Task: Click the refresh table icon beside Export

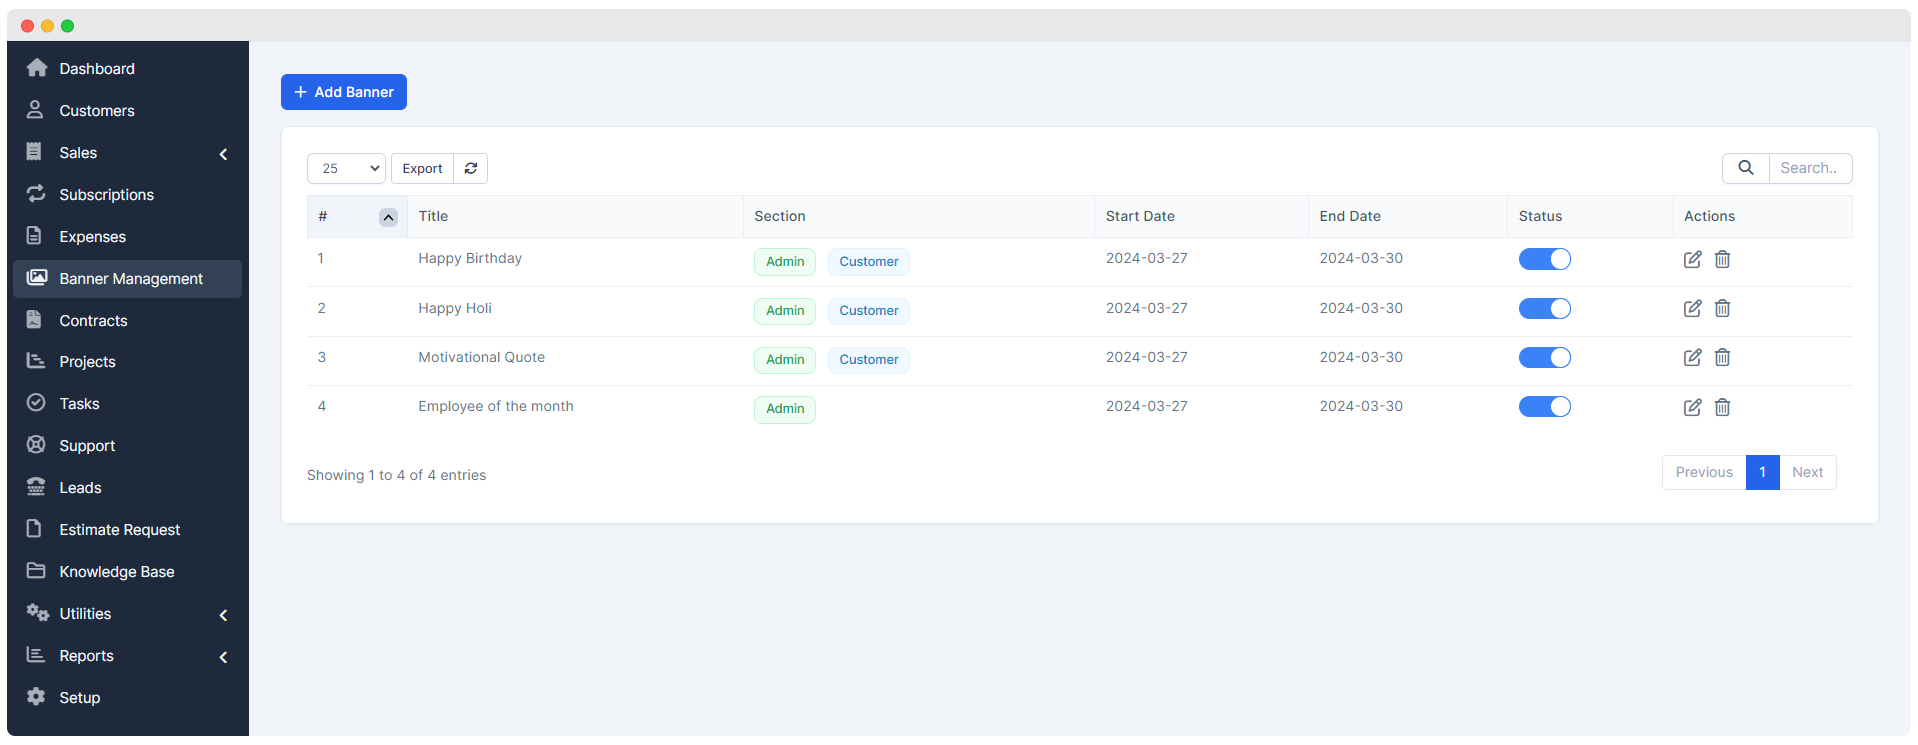Action: point(471,168)
